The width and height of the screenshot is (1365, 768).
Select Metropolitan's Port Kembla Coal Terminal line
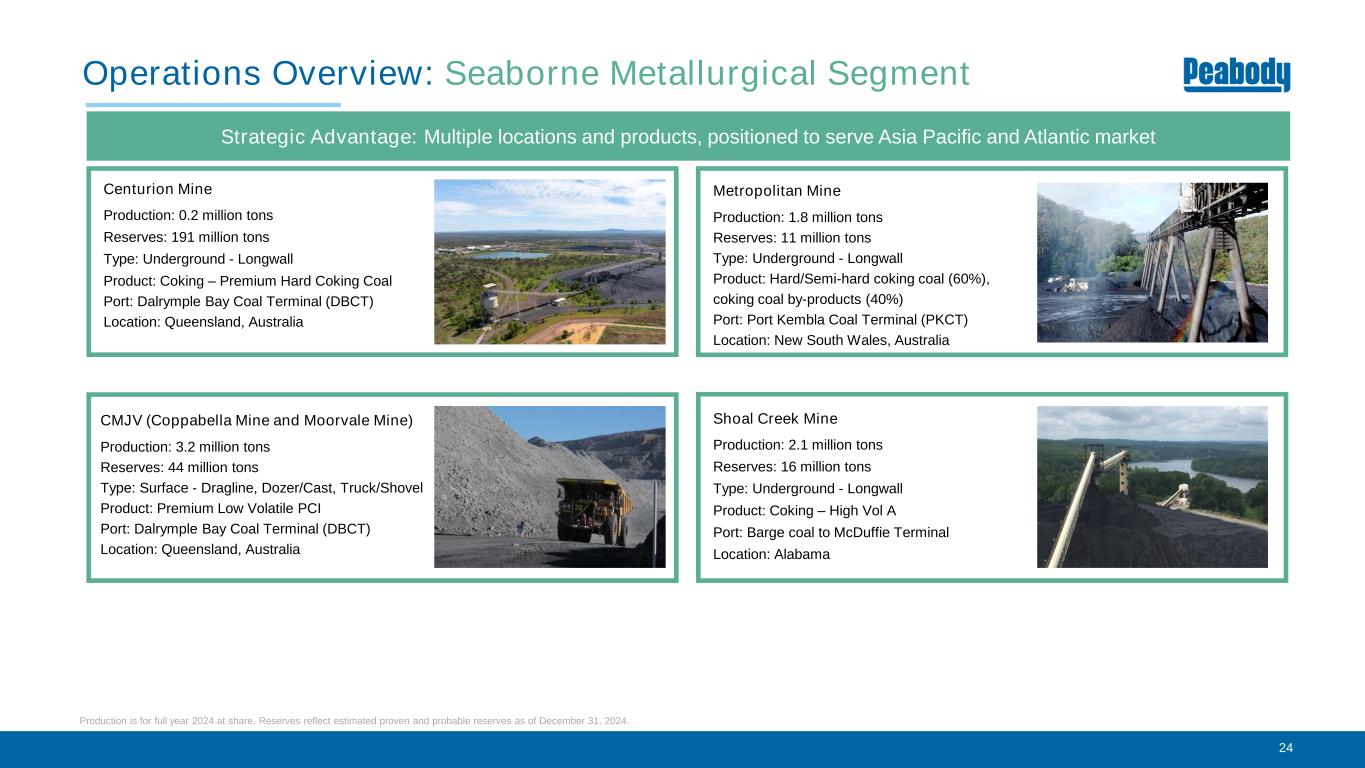click(840, 319)
